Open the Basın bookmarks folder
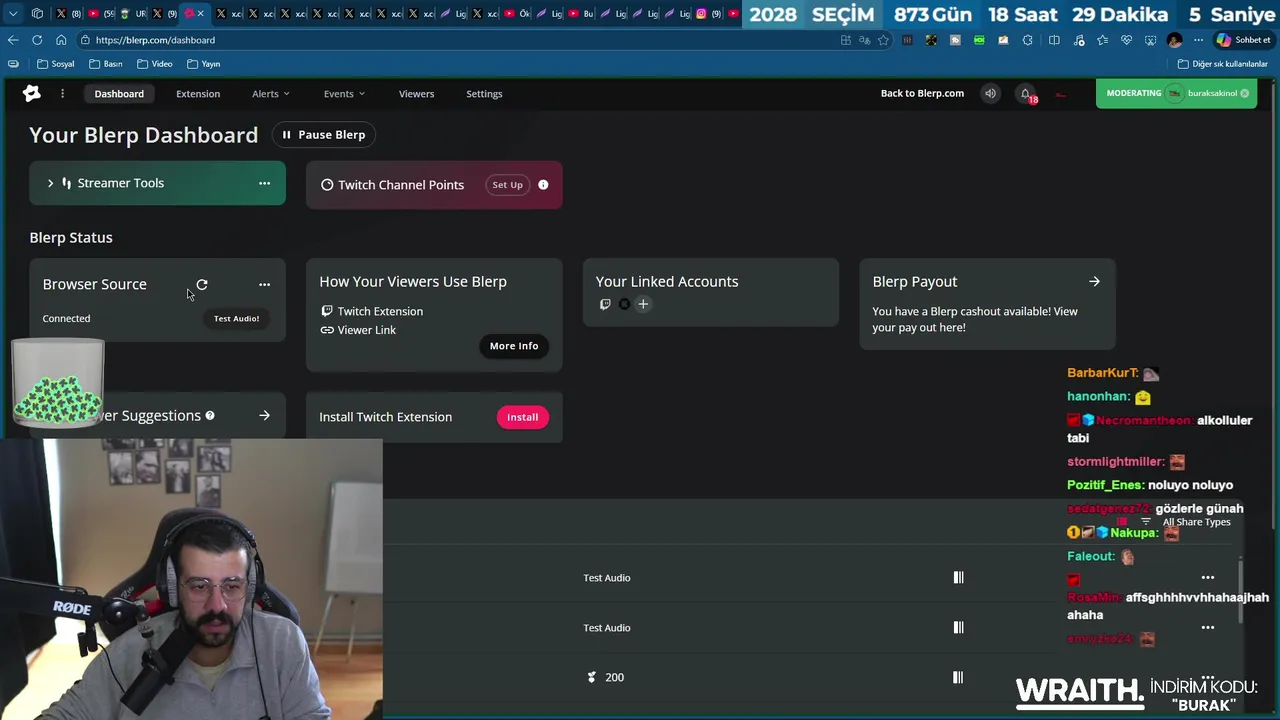The height and width of the screenshot is (720, 1280). pos(105,64)
